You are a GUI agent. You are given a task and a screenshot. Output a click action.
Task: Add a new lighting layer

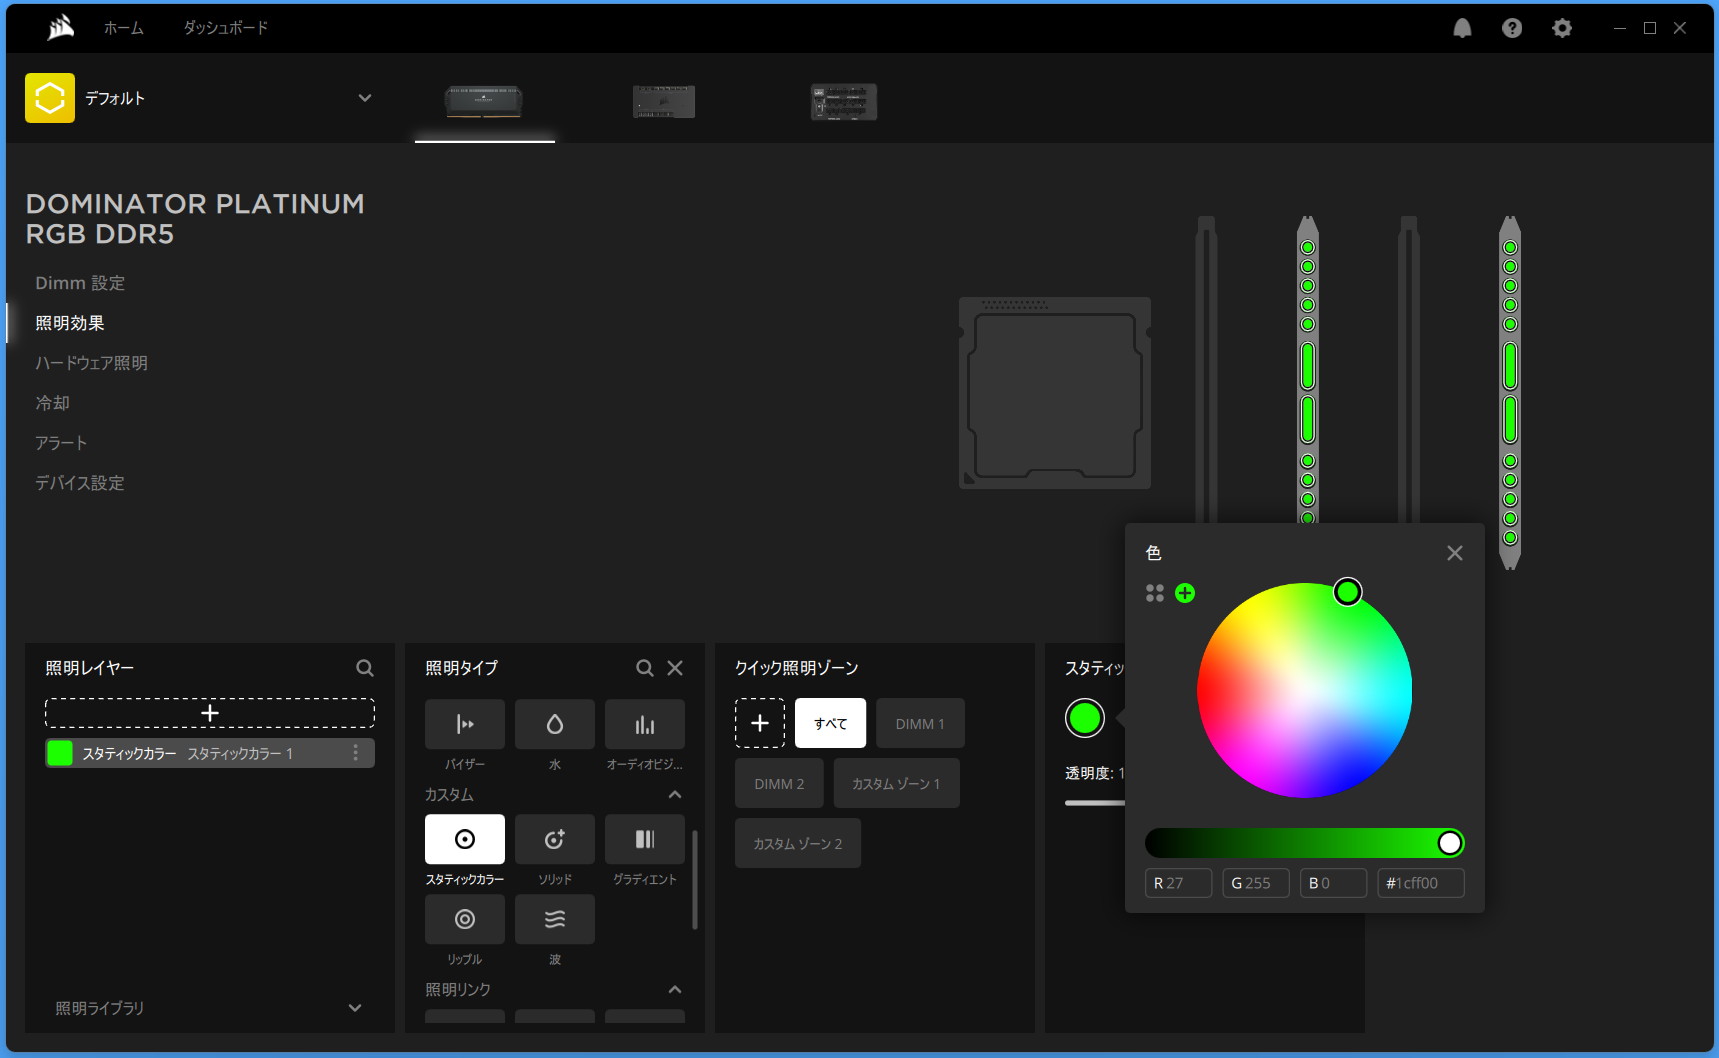[210, 713]
